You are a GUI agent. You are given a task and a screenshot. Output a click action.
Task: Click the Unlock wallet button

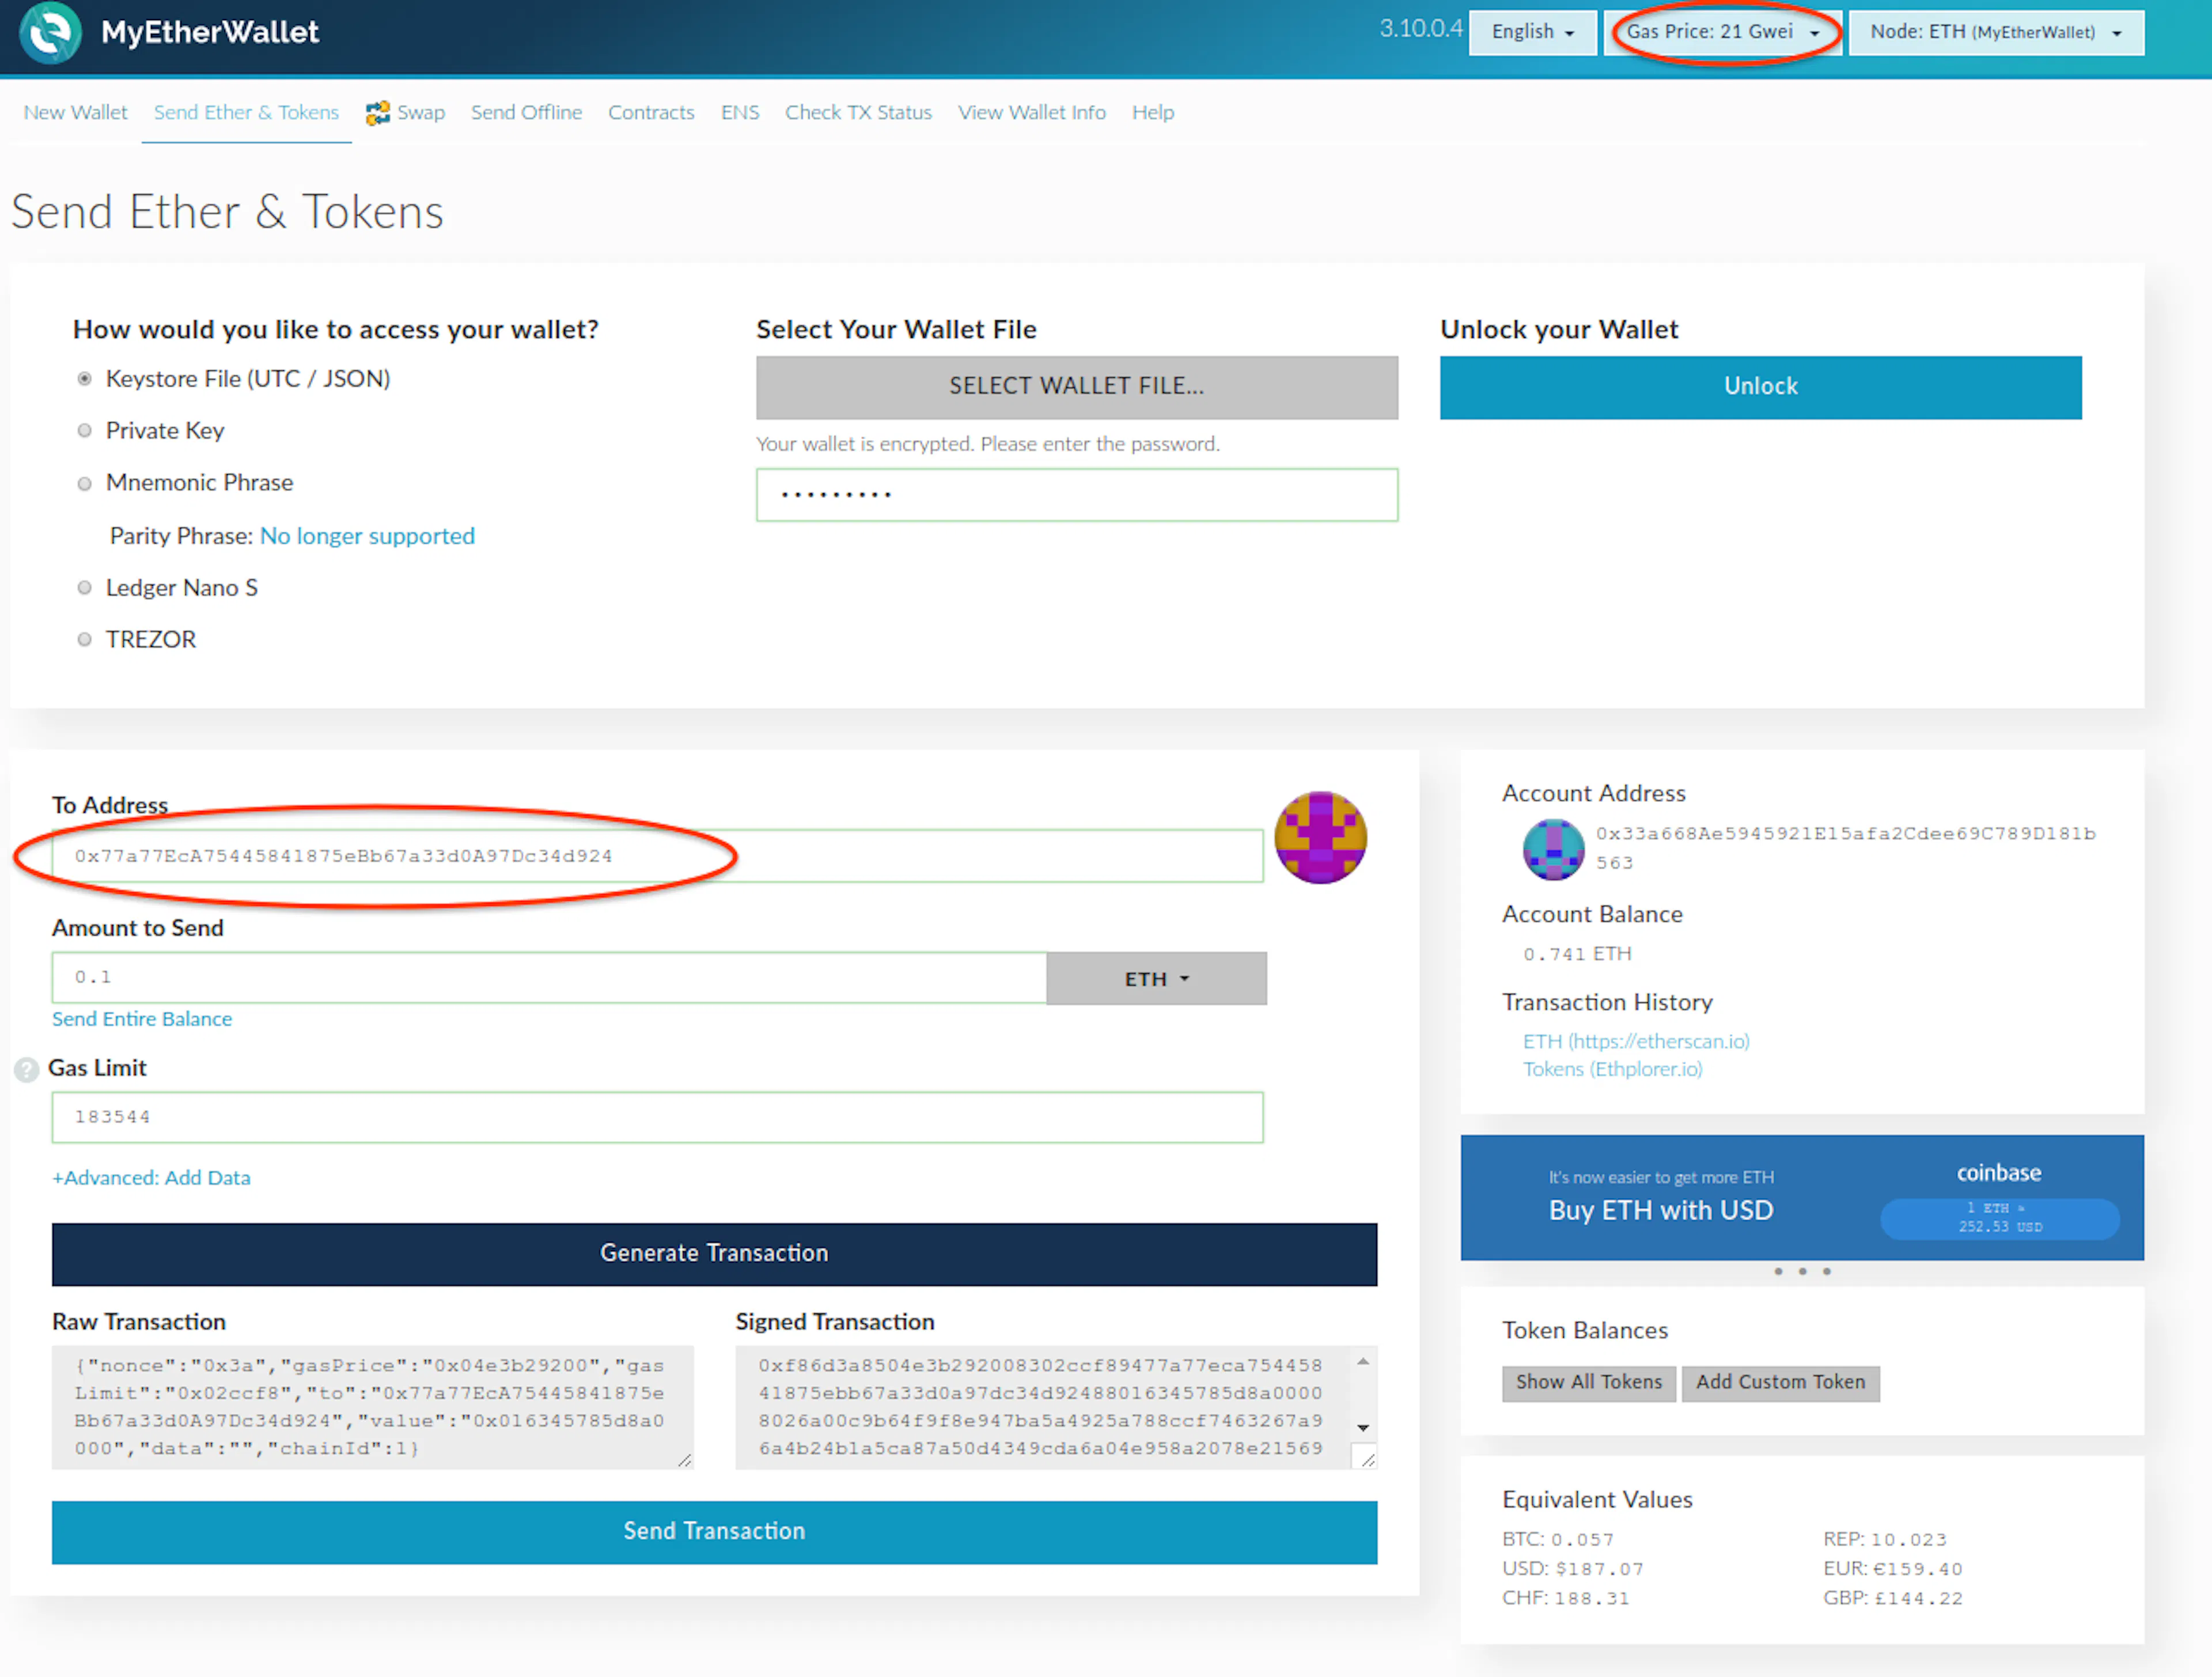click(x=1760, y=387)
